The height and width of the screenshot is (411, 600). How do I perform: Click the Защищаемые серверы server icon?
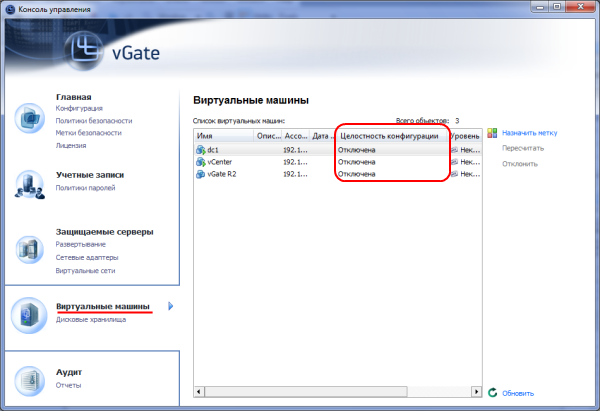click(30, 248)
